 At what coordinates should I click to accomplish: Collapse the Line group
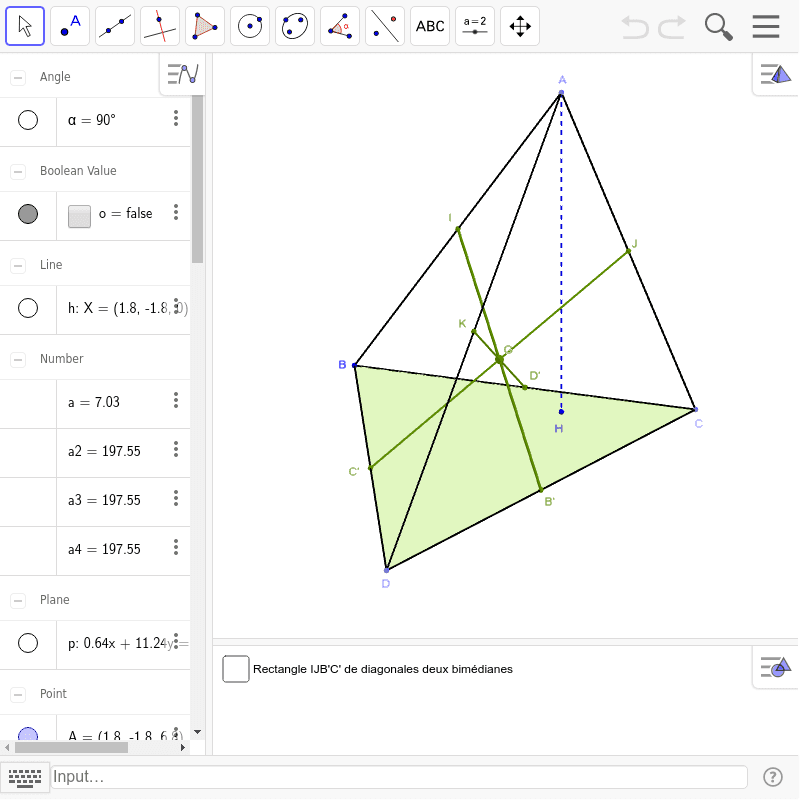point(18,265)
